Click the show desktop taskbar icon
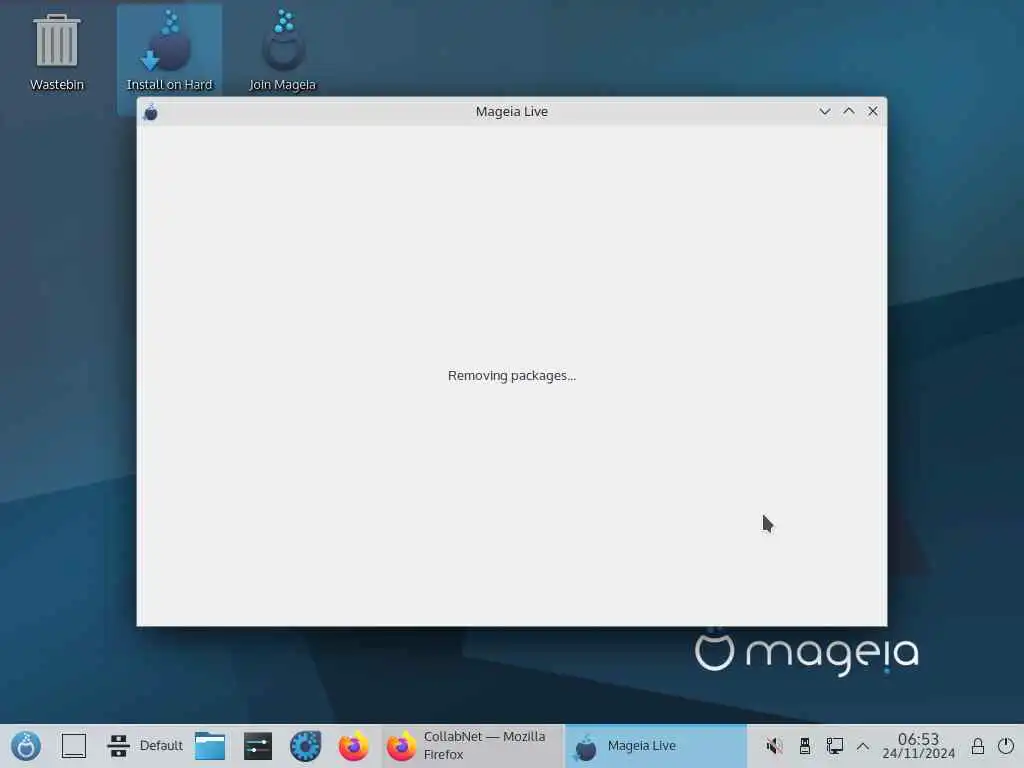1024x768 pixels. 74,746
